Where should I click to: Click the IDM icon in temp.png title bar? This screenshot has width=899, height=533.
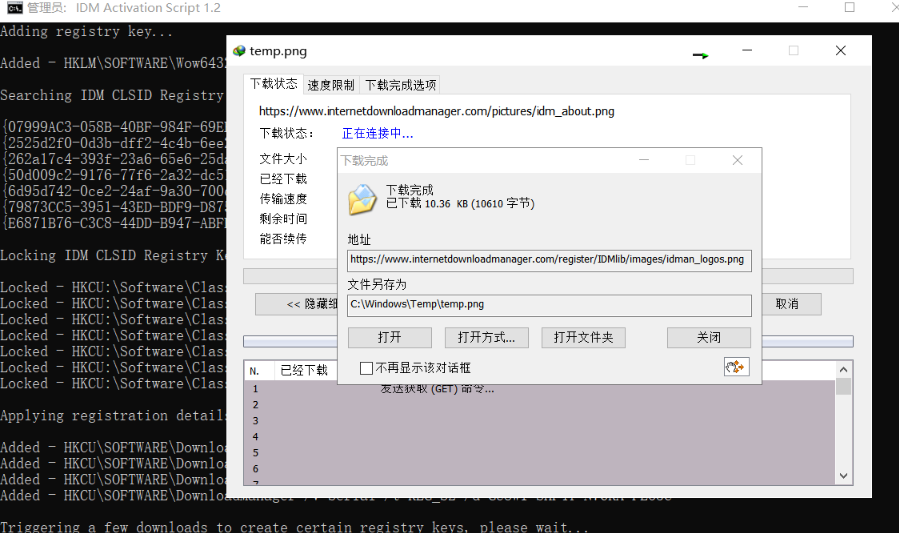click(239, 51)
